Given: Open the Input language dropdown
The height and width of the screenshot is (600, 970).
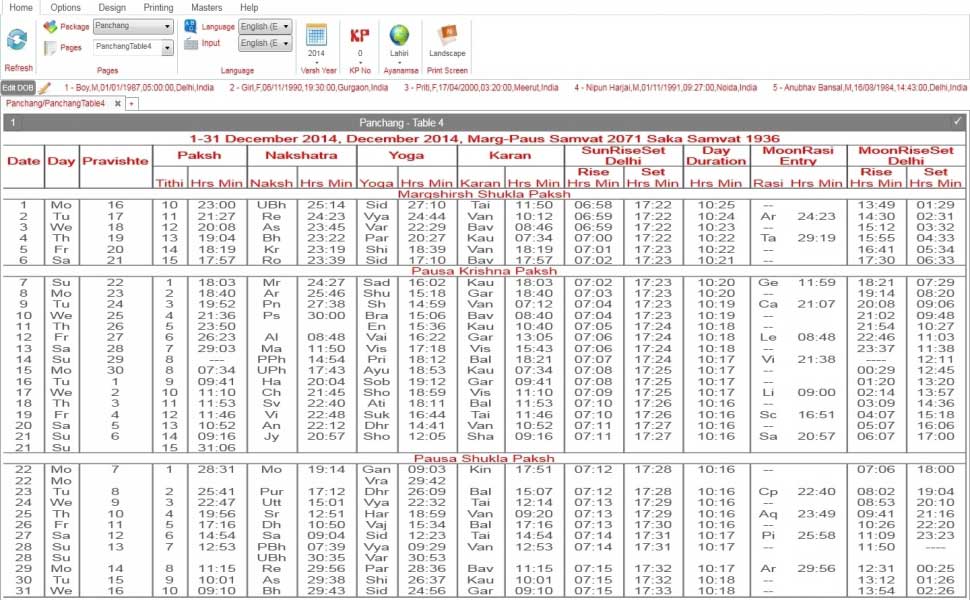Looking at the screenshot, I should pyautogui.click(x=265, y=43).
